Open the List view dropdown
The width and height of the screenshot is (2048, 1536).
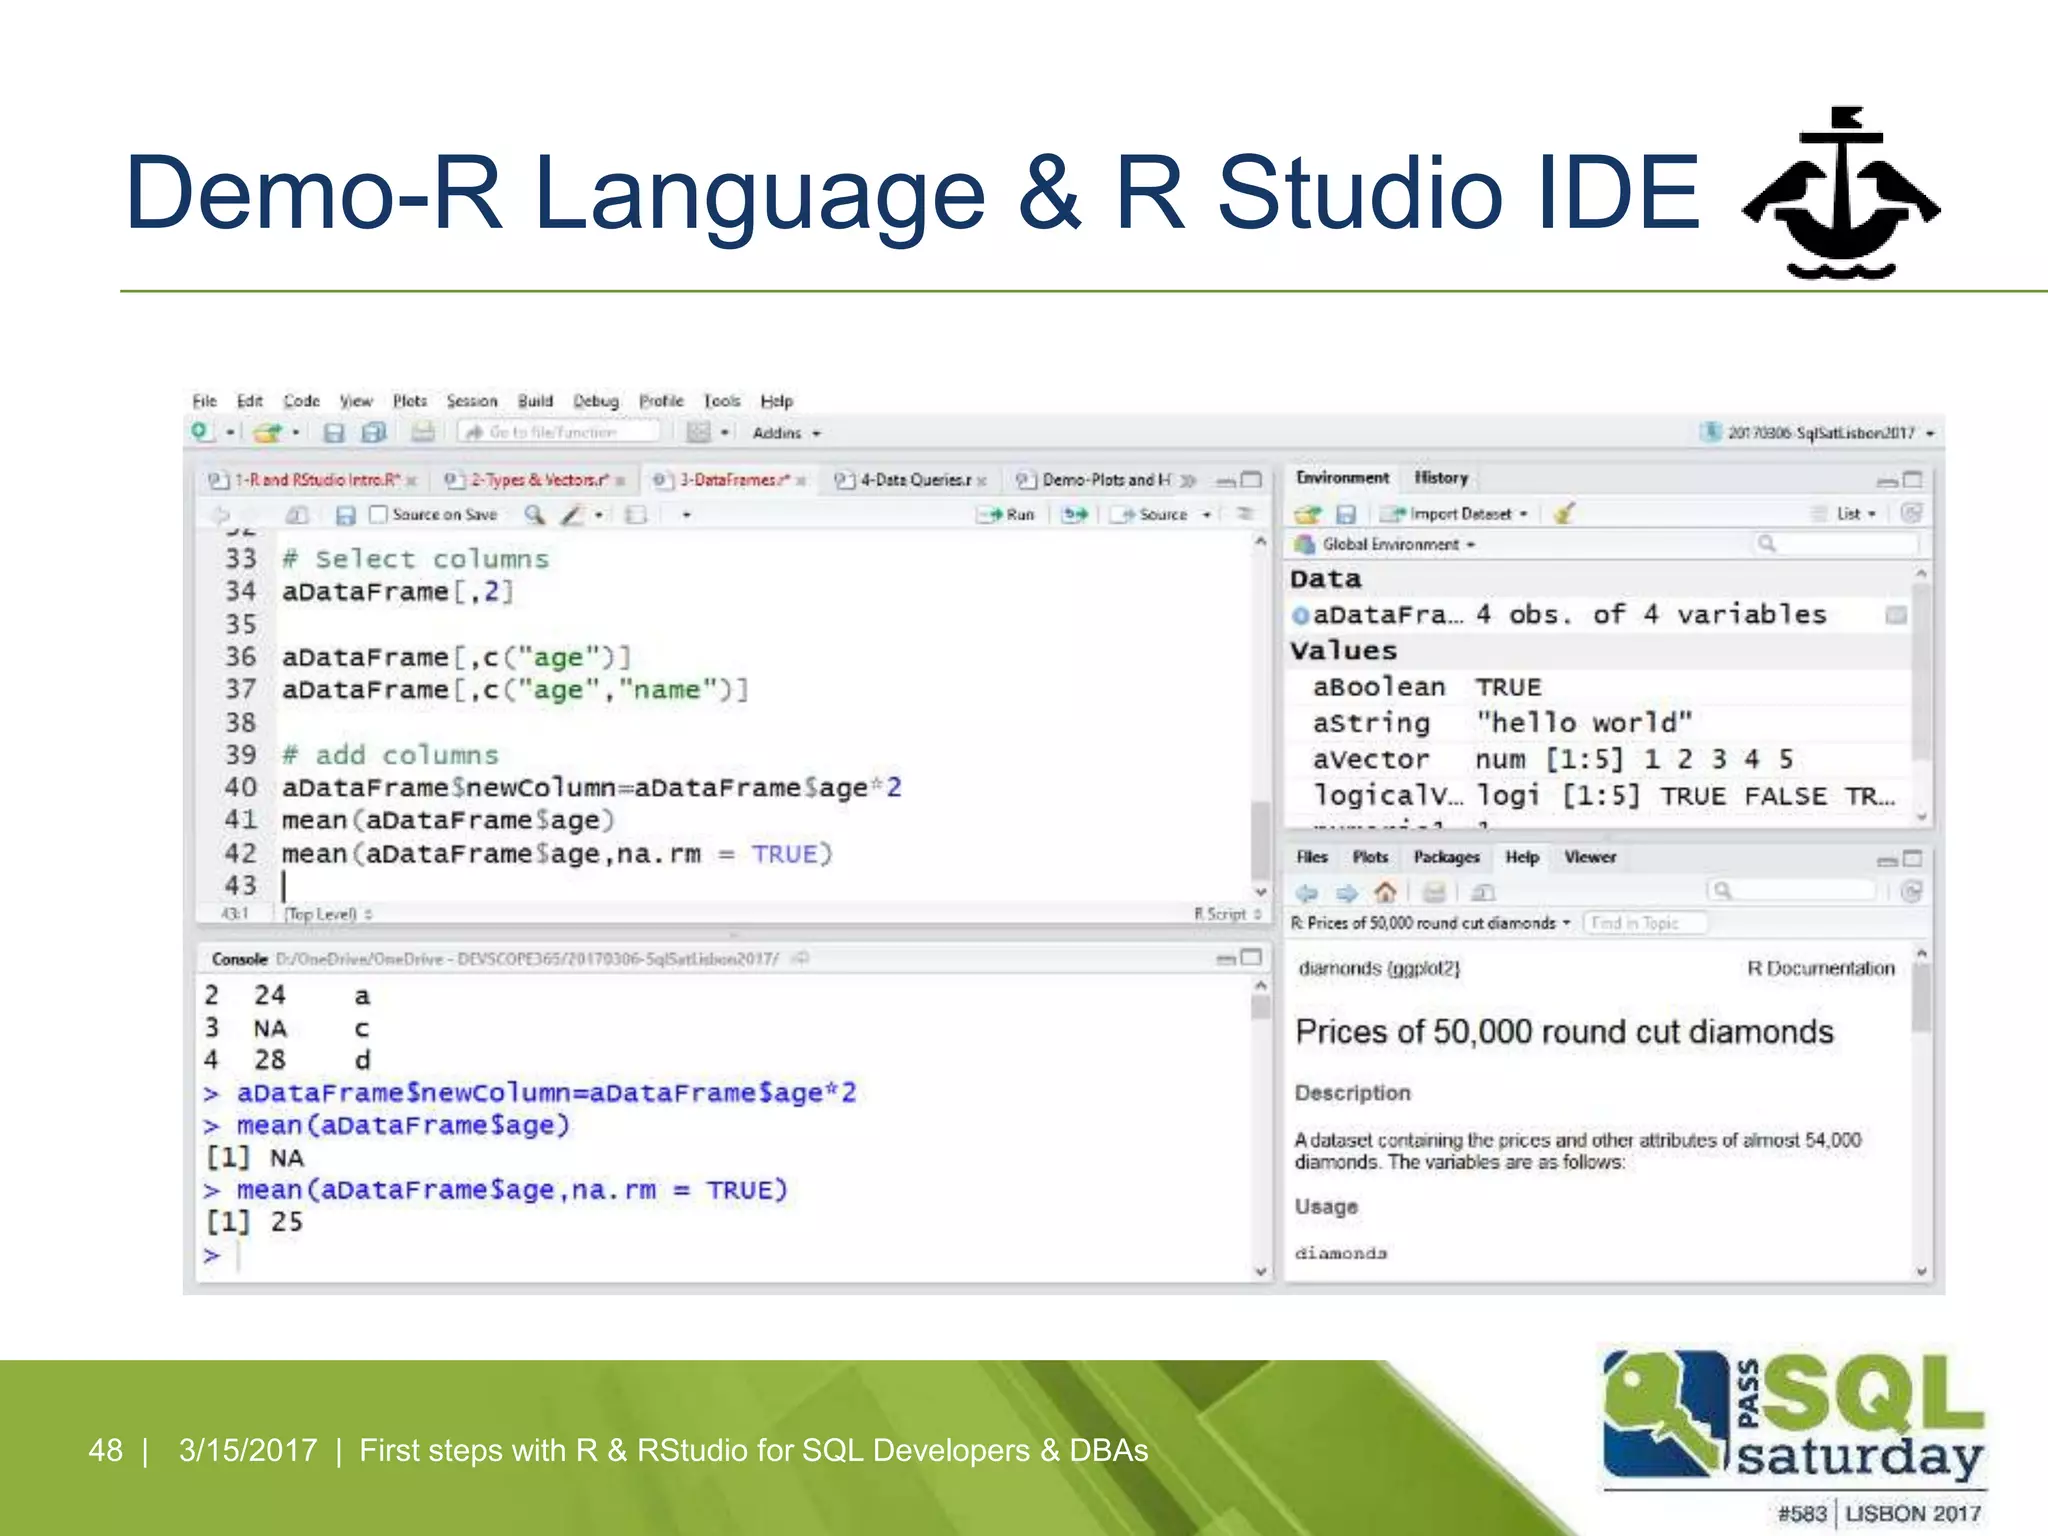pos(1846,513)
